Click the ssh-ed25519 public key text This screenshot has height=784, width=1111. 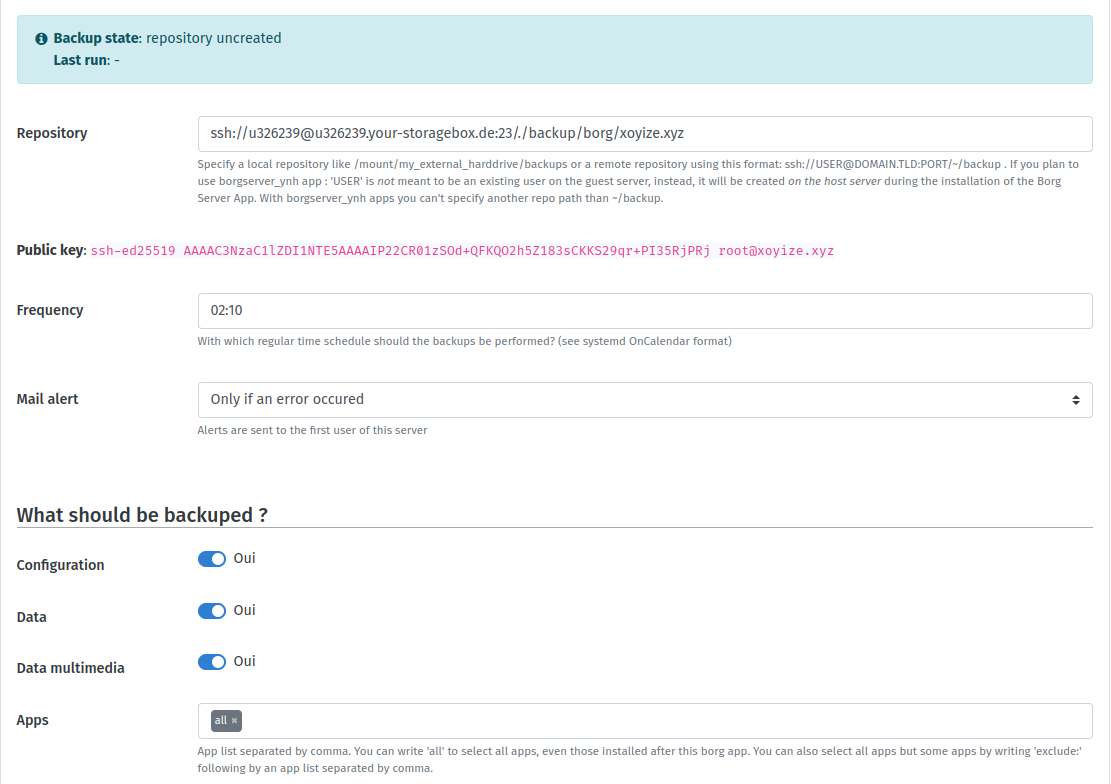(461, 251)
